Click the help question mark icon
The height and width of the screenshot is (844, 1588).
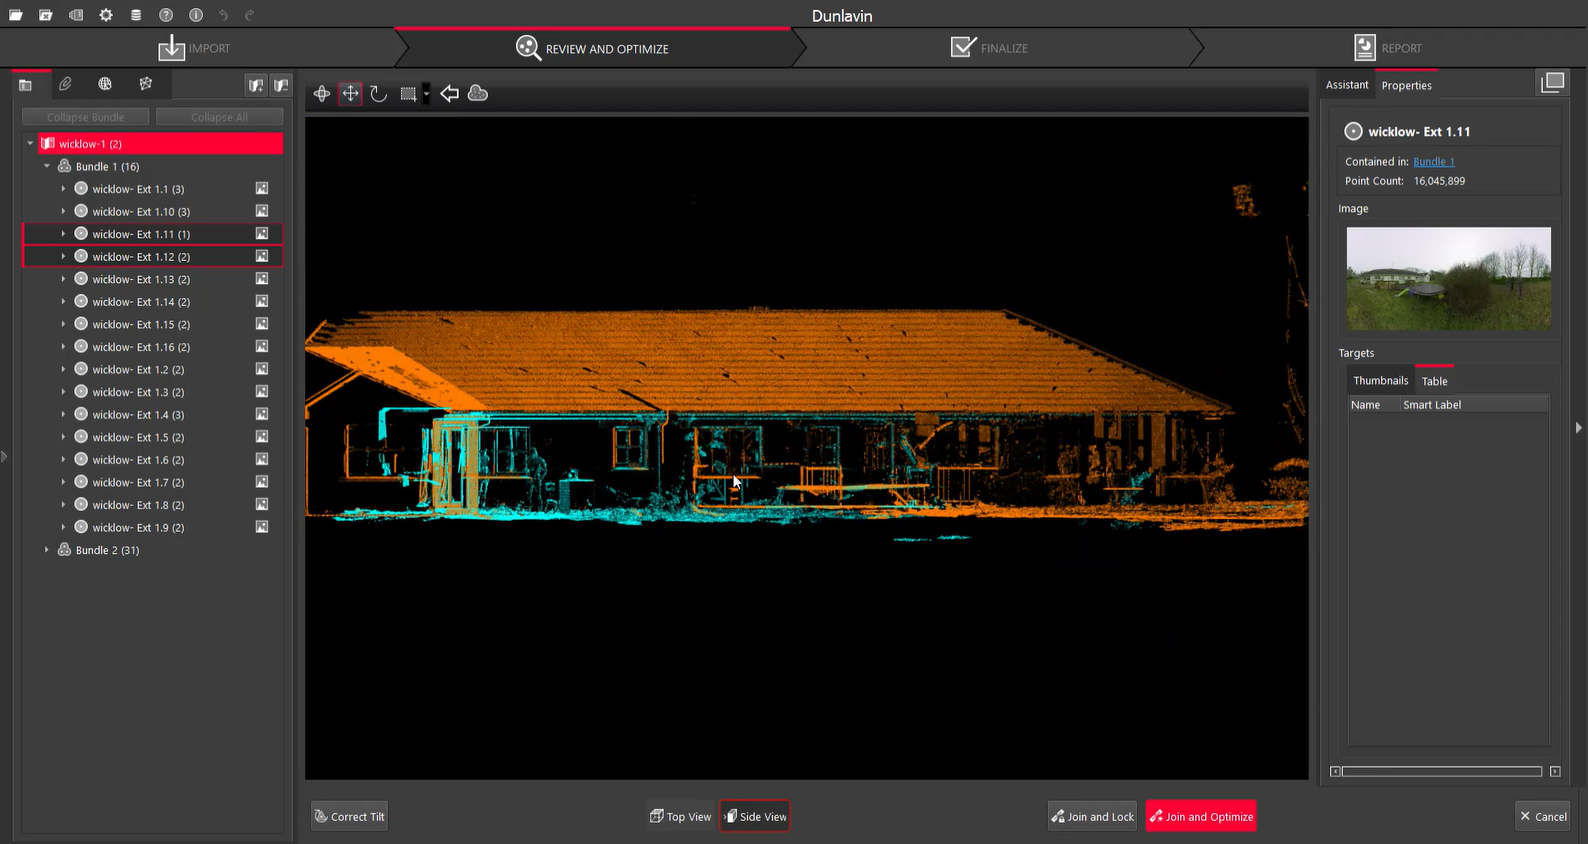[166, 15]
